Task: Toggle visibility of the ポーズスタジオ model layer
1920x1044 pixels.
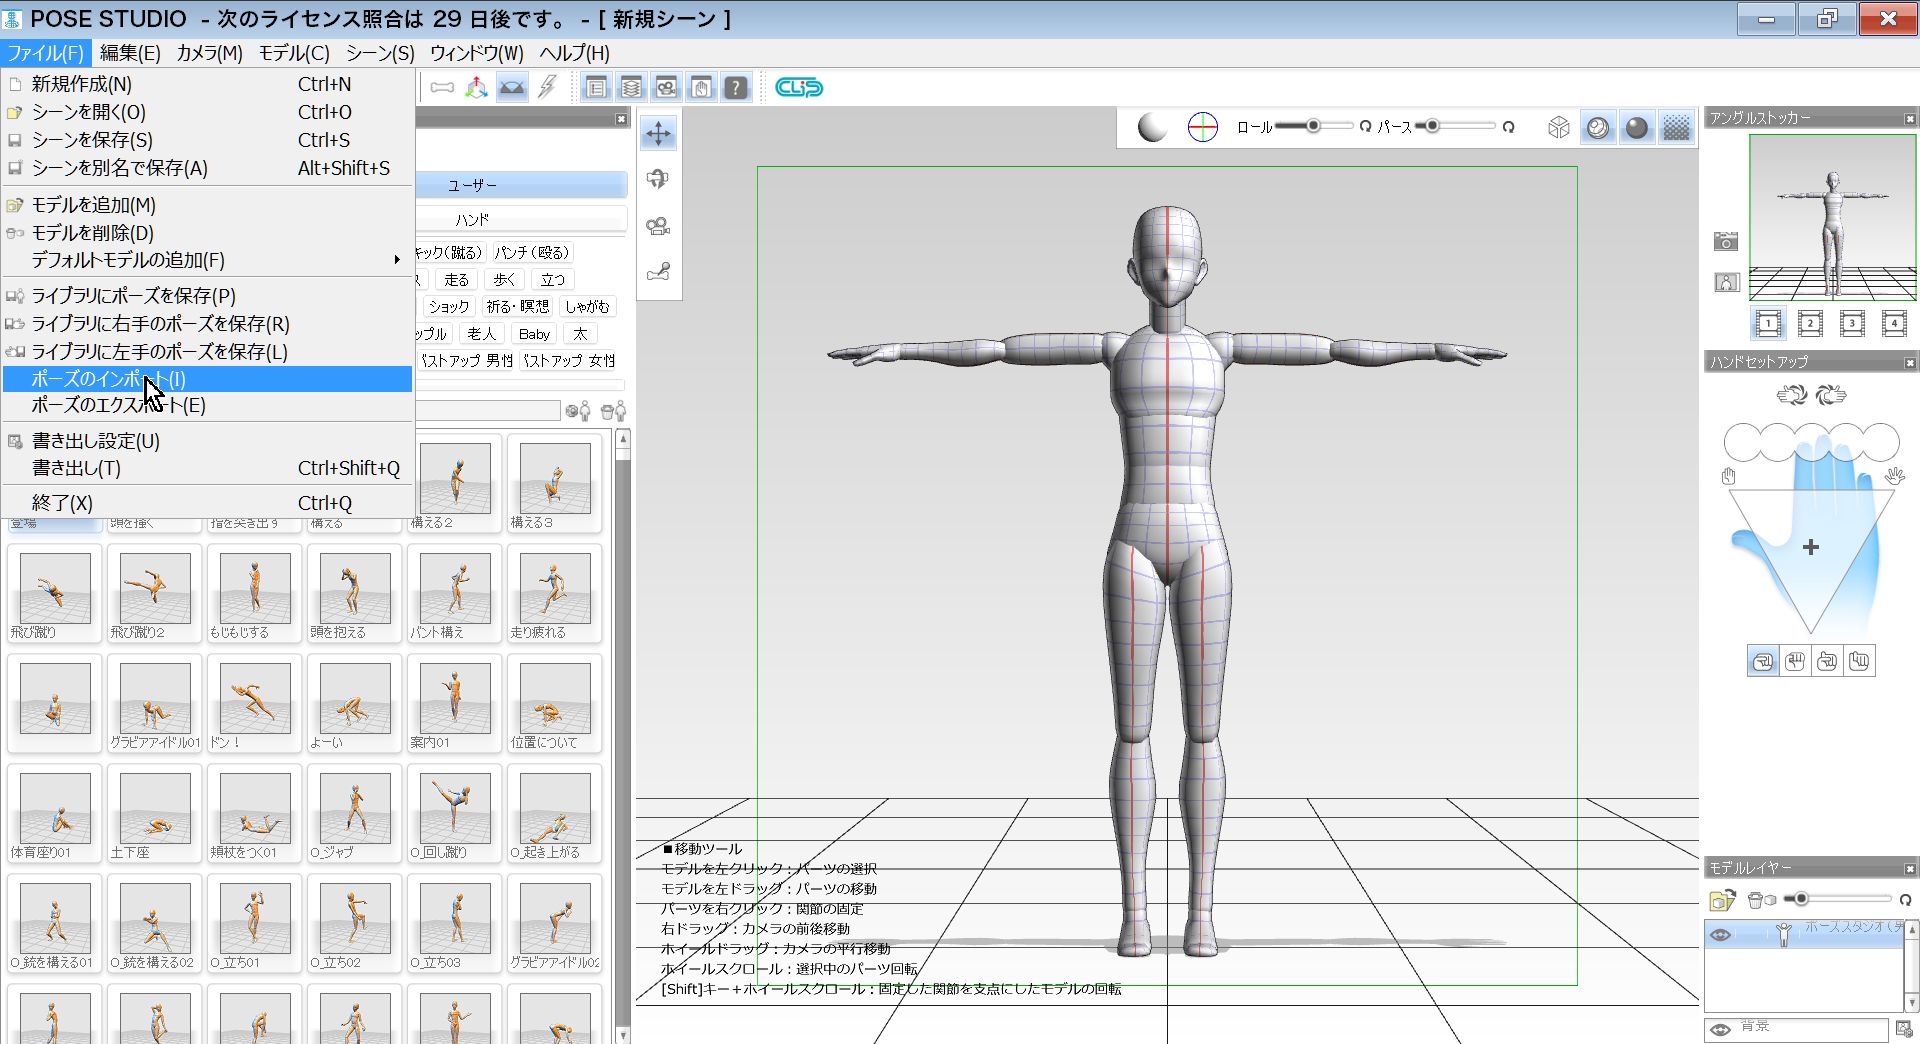Action: click(x=1721, y=934)
